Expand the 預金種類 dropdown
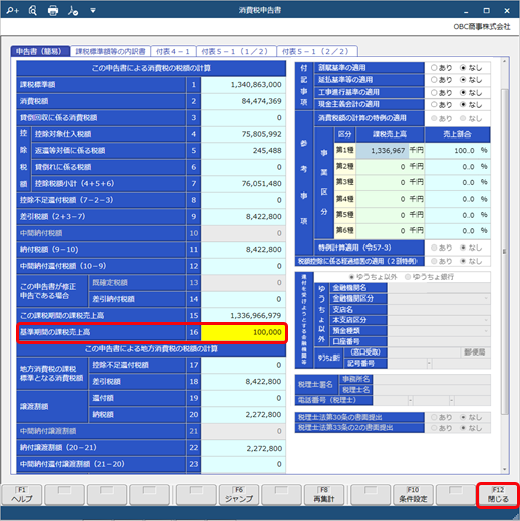The width and height of the screenshot is (520, 521). tap(486, 331)
